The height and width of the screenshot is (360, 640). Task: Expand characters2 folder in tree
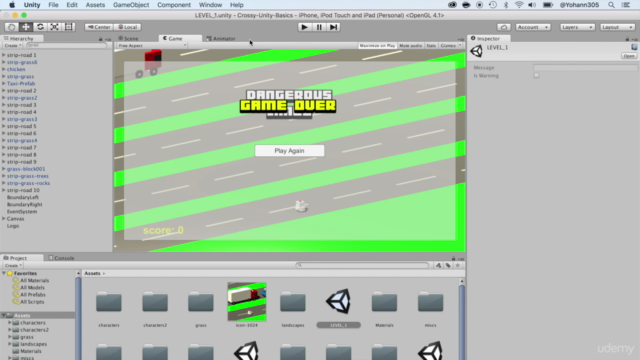(x=10, y=330)
